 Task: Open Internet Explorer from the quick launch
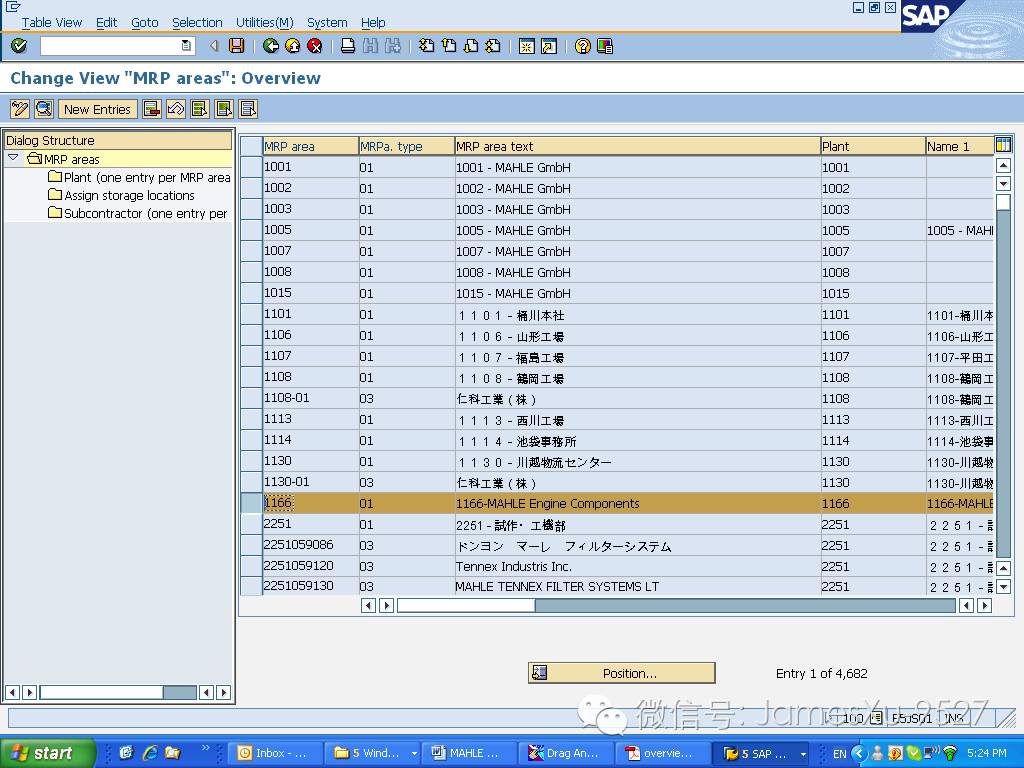(150, 753)
